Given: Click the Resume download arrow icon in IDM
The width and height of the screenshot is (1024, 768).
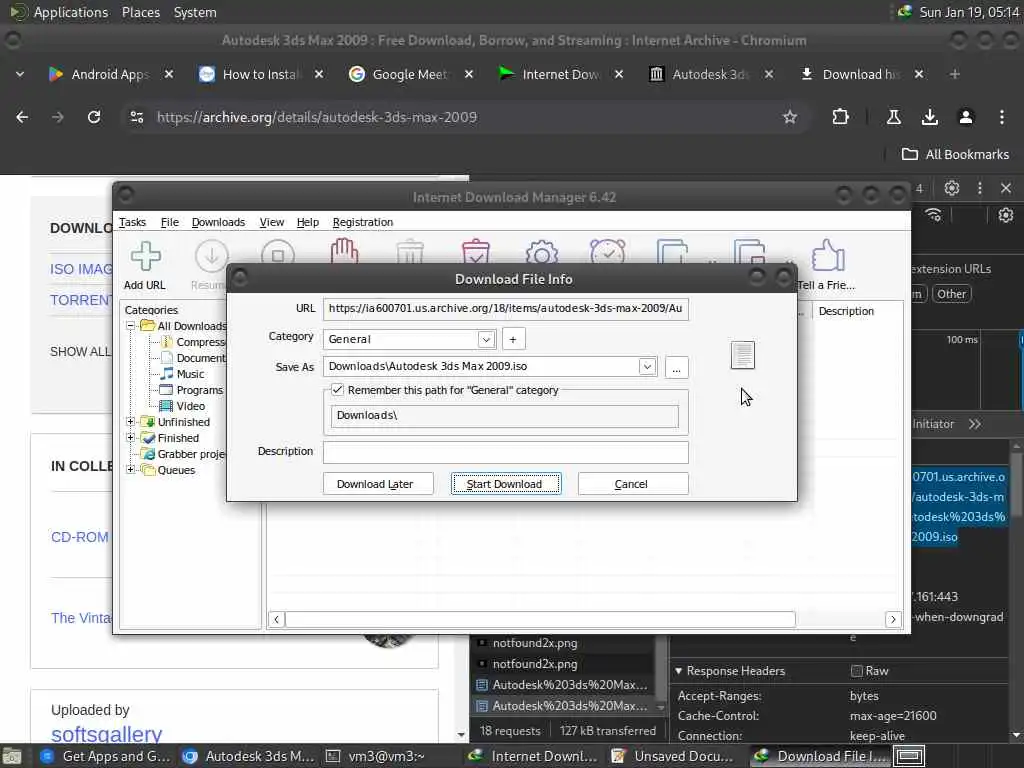Looking at the screenshot, I should [x=212, y=256].
